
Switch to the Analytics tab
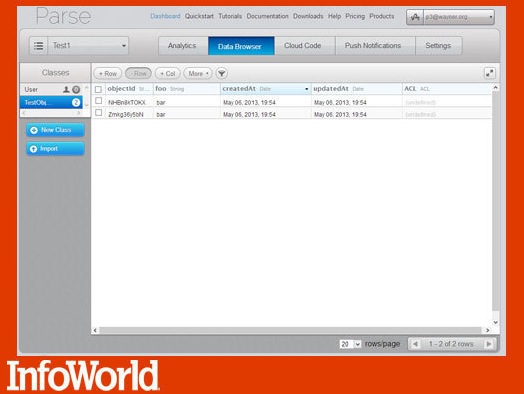[182, 46]
